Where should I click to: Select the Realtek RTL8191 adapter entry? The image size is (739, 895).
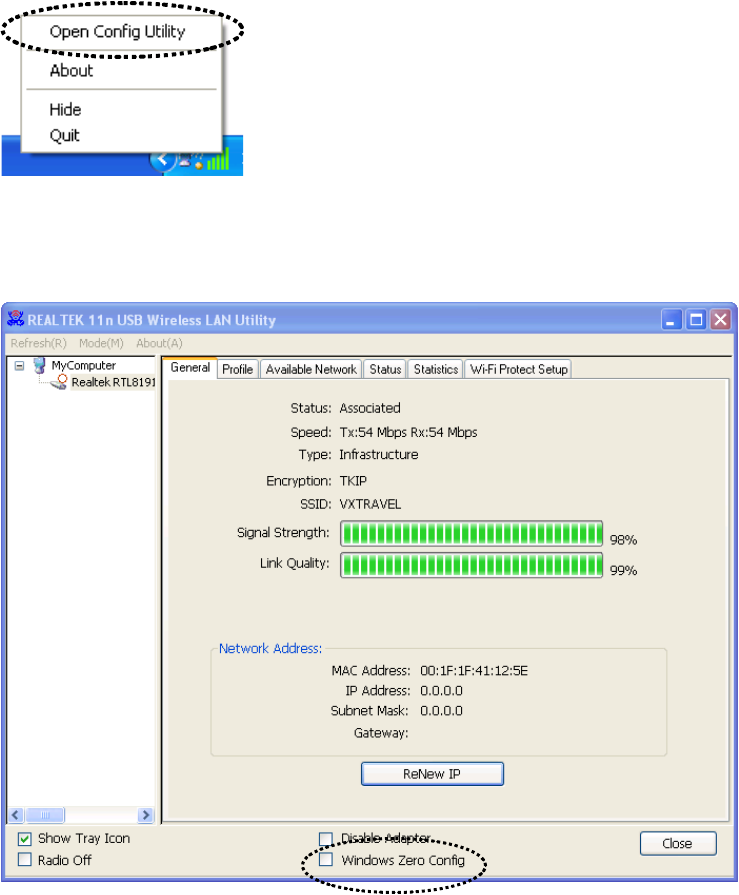(113, 382)
